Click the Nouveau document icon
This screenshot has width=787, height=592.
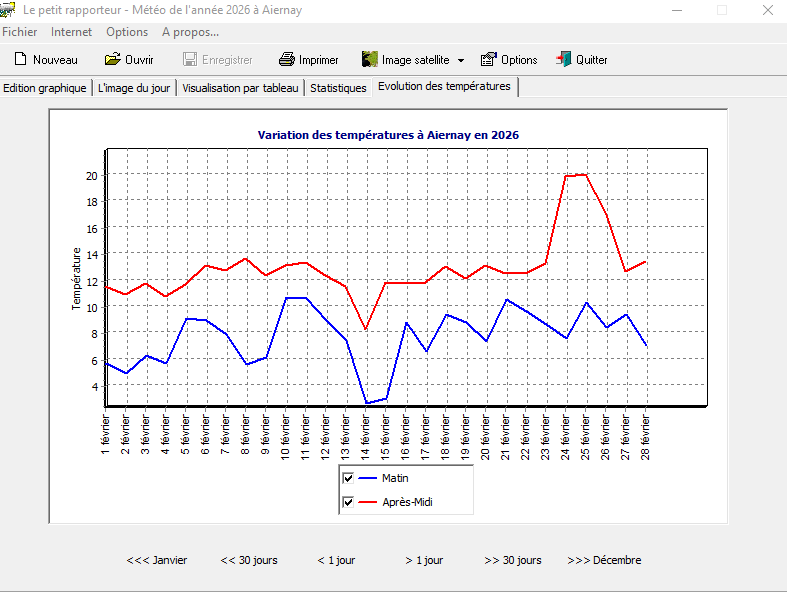[19, 60]
